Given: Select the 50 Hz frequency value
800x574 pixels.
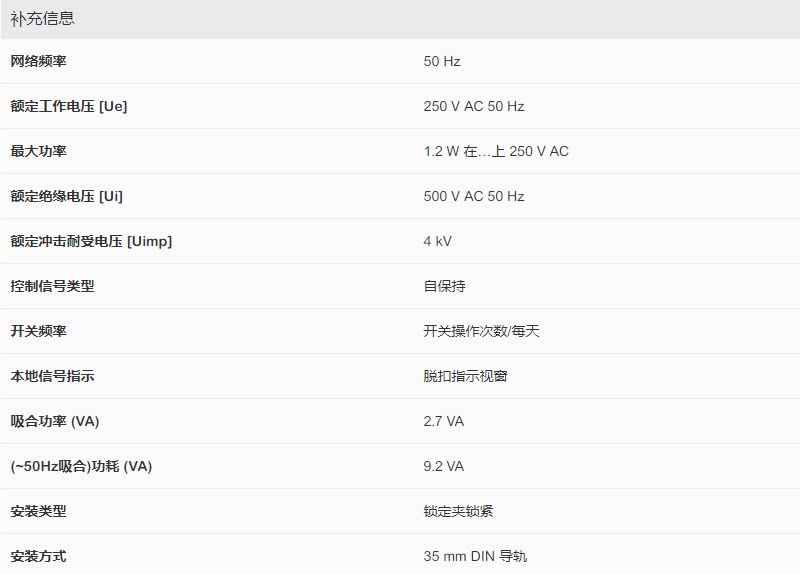Looking at the screenshot, I should 442,61.
